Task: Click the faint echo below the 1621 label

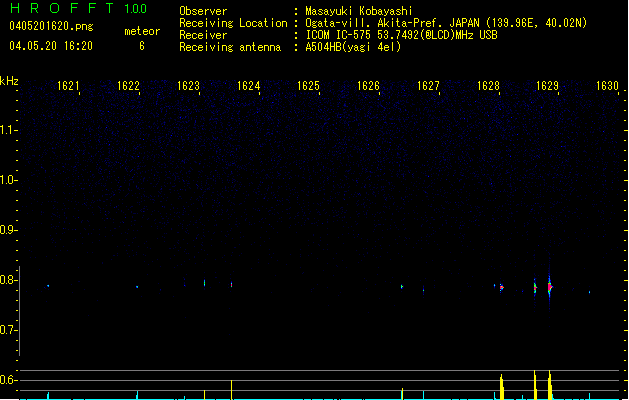Action: (48, 286)
